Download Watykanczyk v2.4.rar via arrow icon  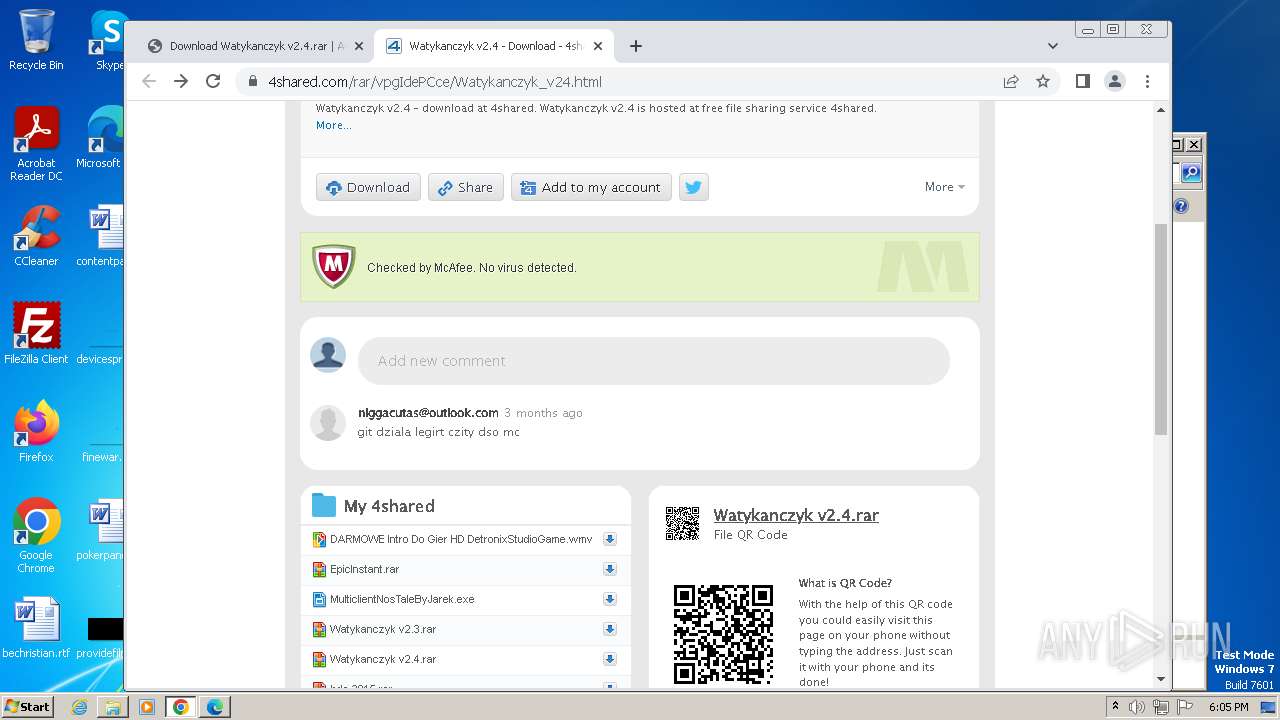(609, 659)
